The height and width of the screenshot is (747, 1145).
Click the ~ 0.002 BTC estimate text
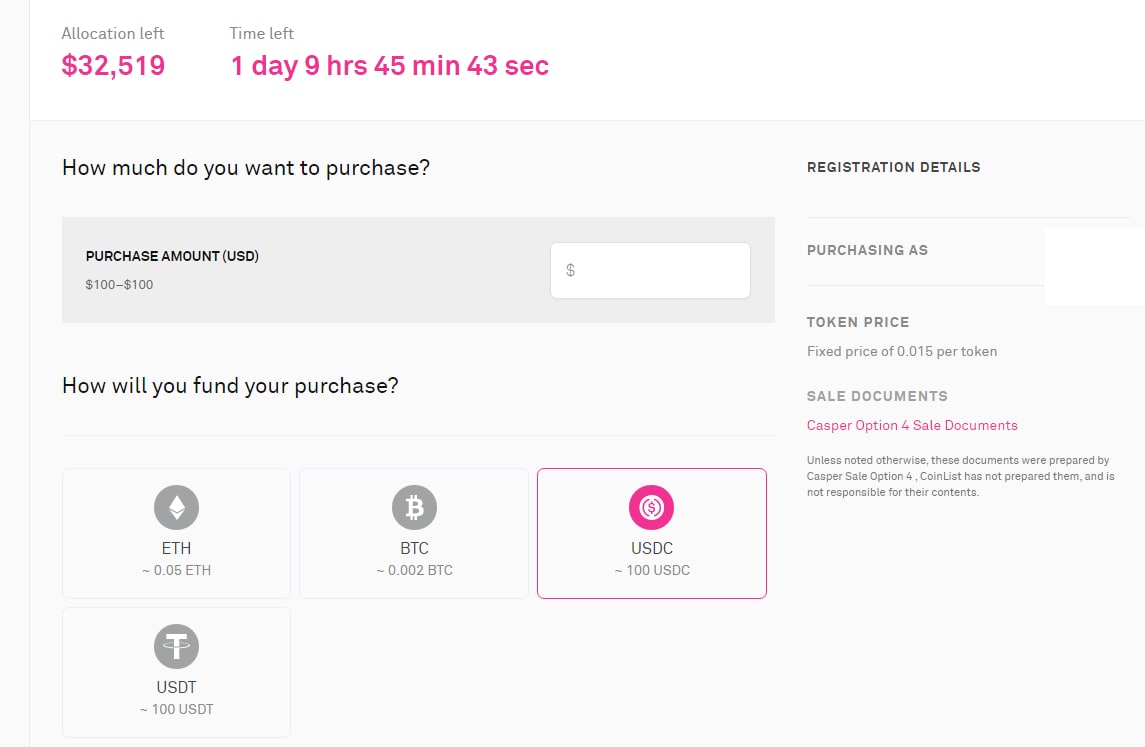(414, 570)
